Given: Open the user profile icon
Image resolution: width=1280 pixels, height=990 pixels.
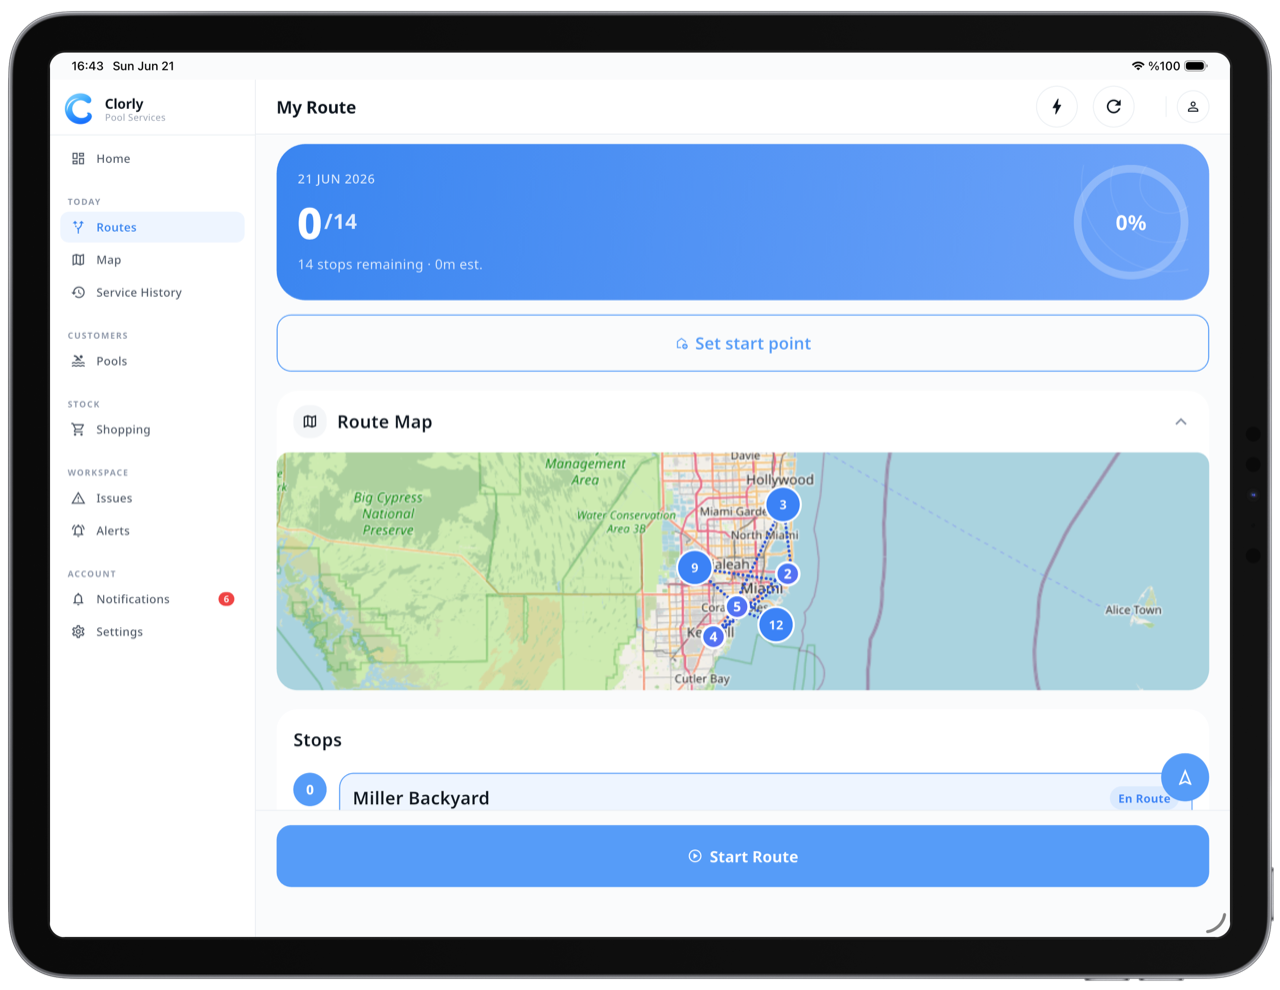Looking at the screenshot, I should (x=1193, y=107).
